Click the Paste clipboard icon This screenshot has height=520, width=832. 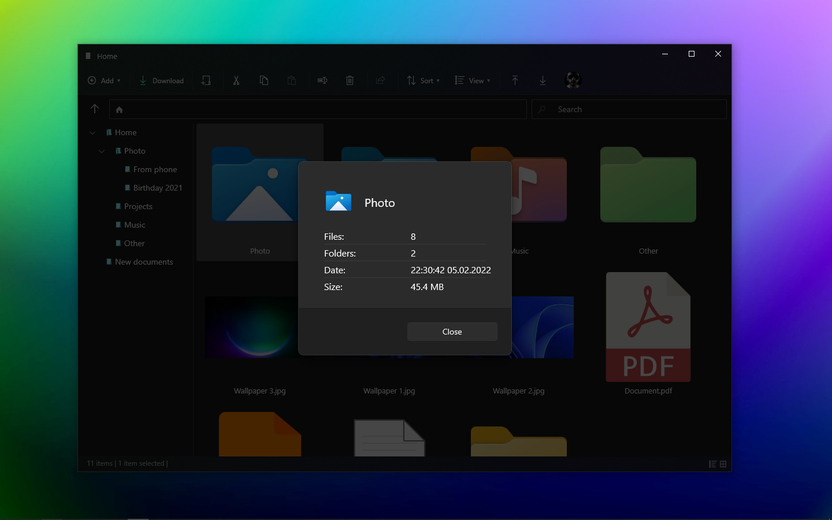[291, 81]
